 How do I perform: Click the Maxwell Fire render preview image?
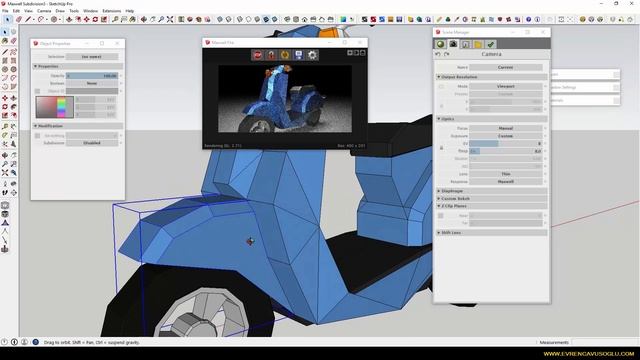pos(285,98)
